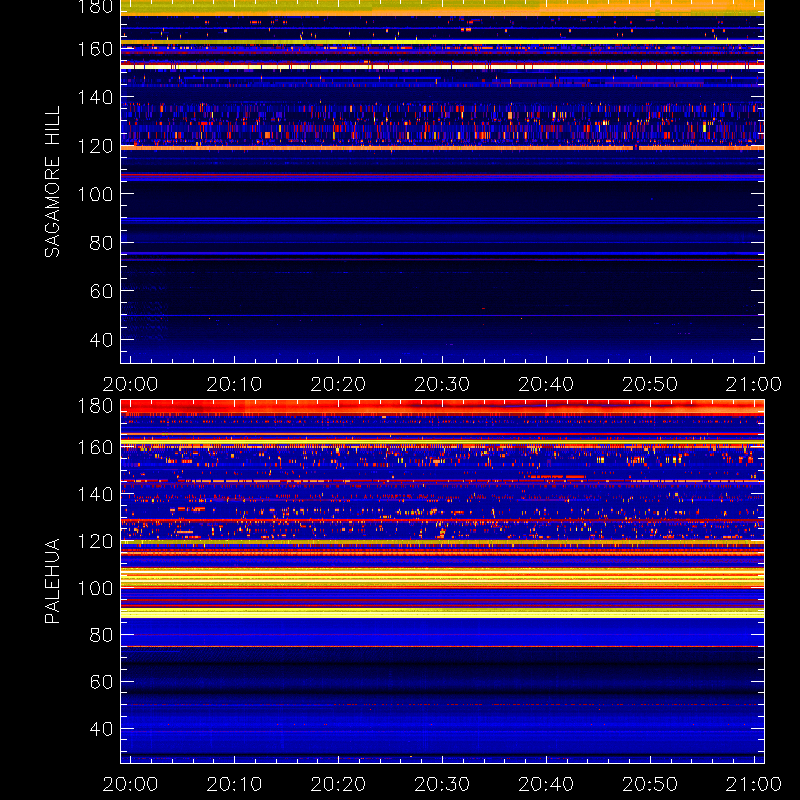Viewport: 800px width, 800px height.
Task: Pick the 20:30 time label under Sagamore Hill plot
Action: pos(442,384)
